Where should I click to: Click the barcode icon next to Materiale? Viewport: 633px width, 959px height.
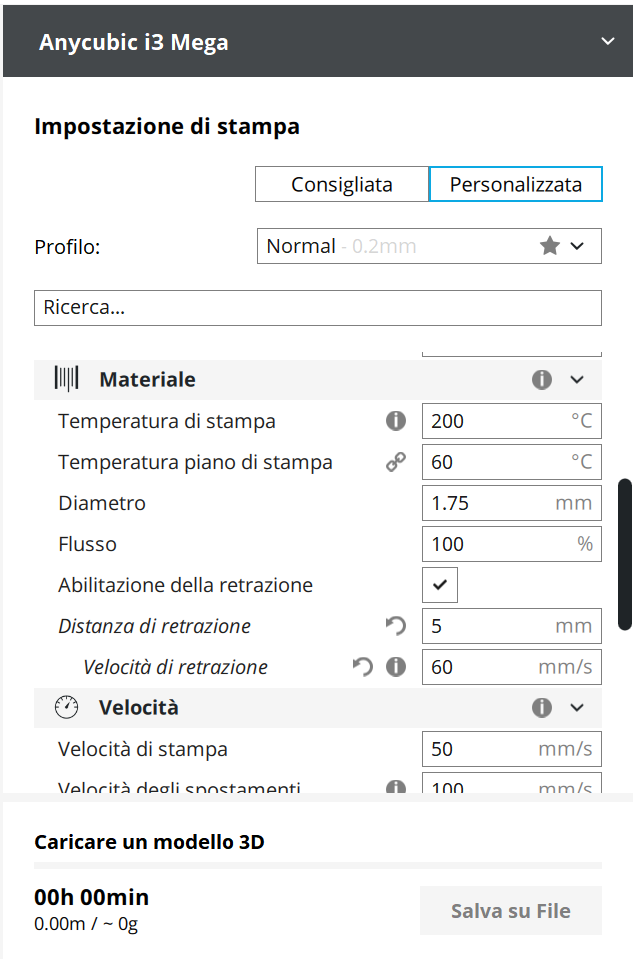tap(67, 380)
